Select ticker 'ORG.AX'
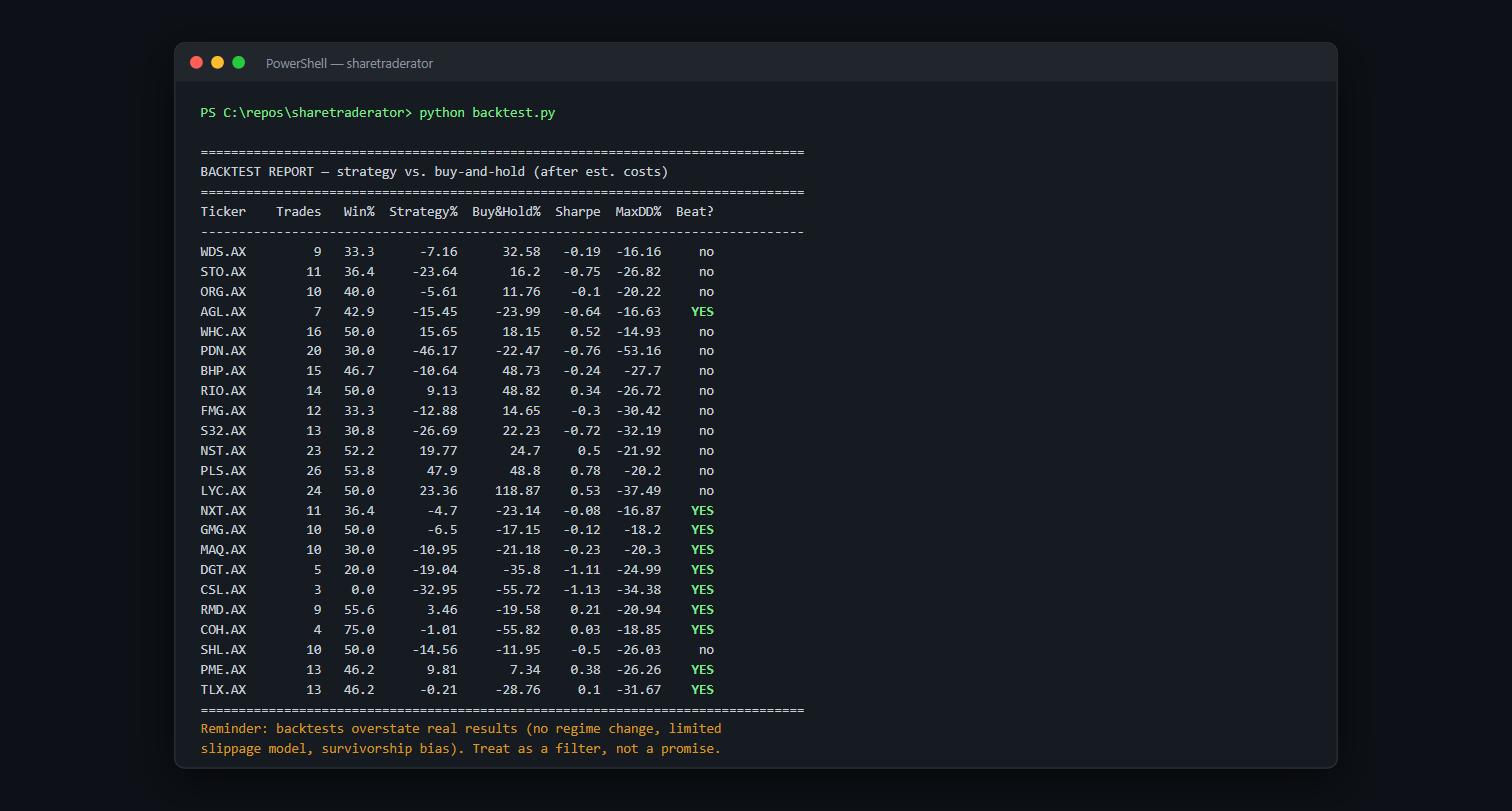Screen dimensions: 1512x811 [x=223, y=291]
